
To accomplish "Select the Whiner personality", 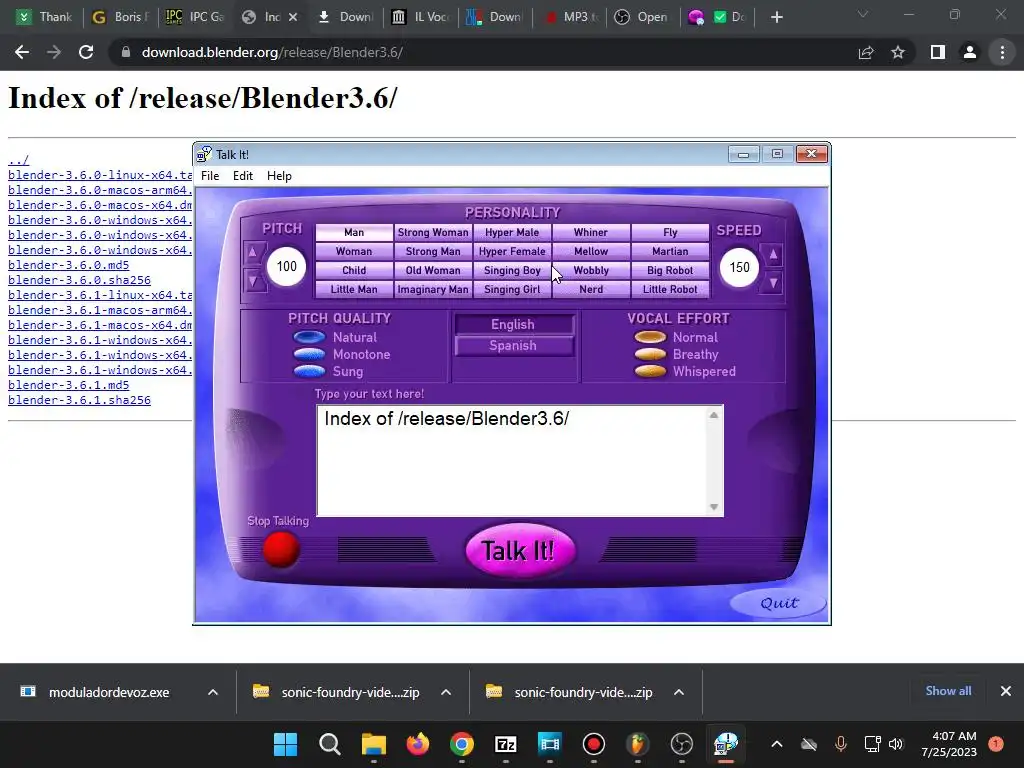I will point(591,232).
